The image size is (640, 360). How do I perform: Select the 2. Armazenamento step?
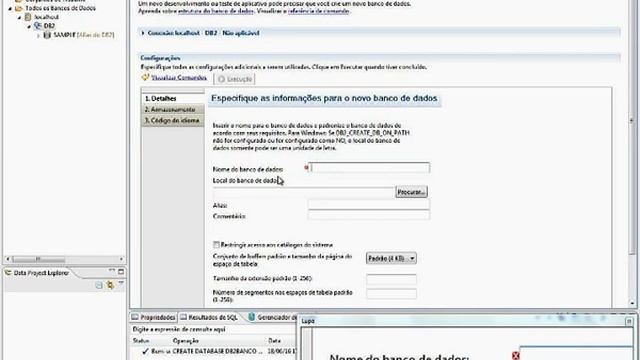[x=173, y=109]
